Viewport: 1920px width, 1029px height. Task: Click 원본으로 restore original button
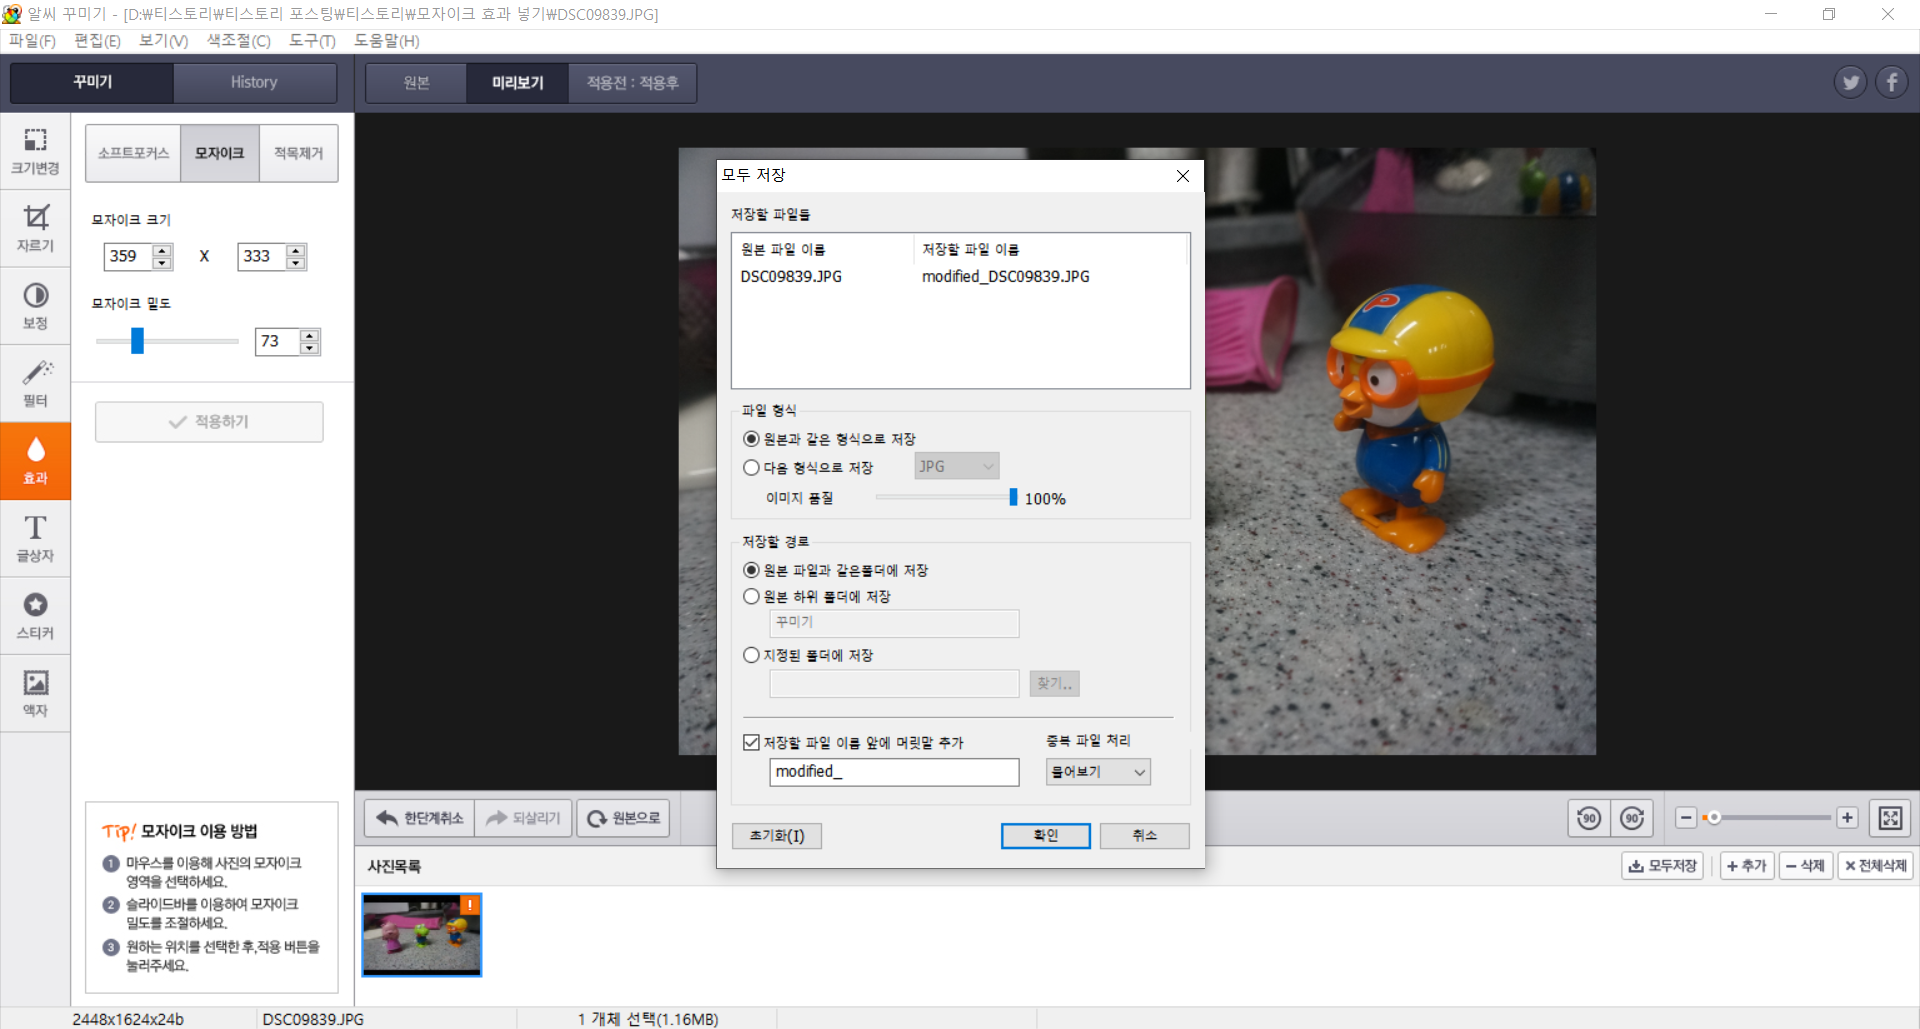tap(623, 818)
